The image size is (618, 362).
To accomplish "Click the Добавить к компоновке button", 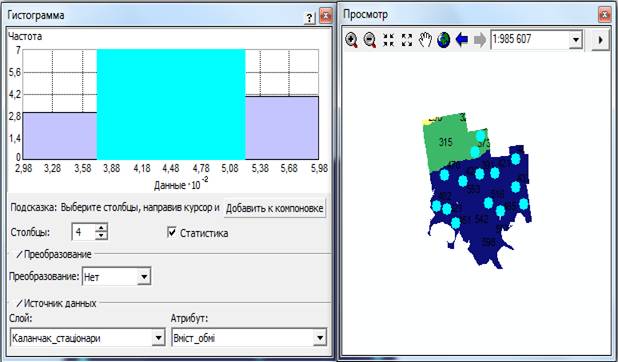I will [x=275, y=208].
